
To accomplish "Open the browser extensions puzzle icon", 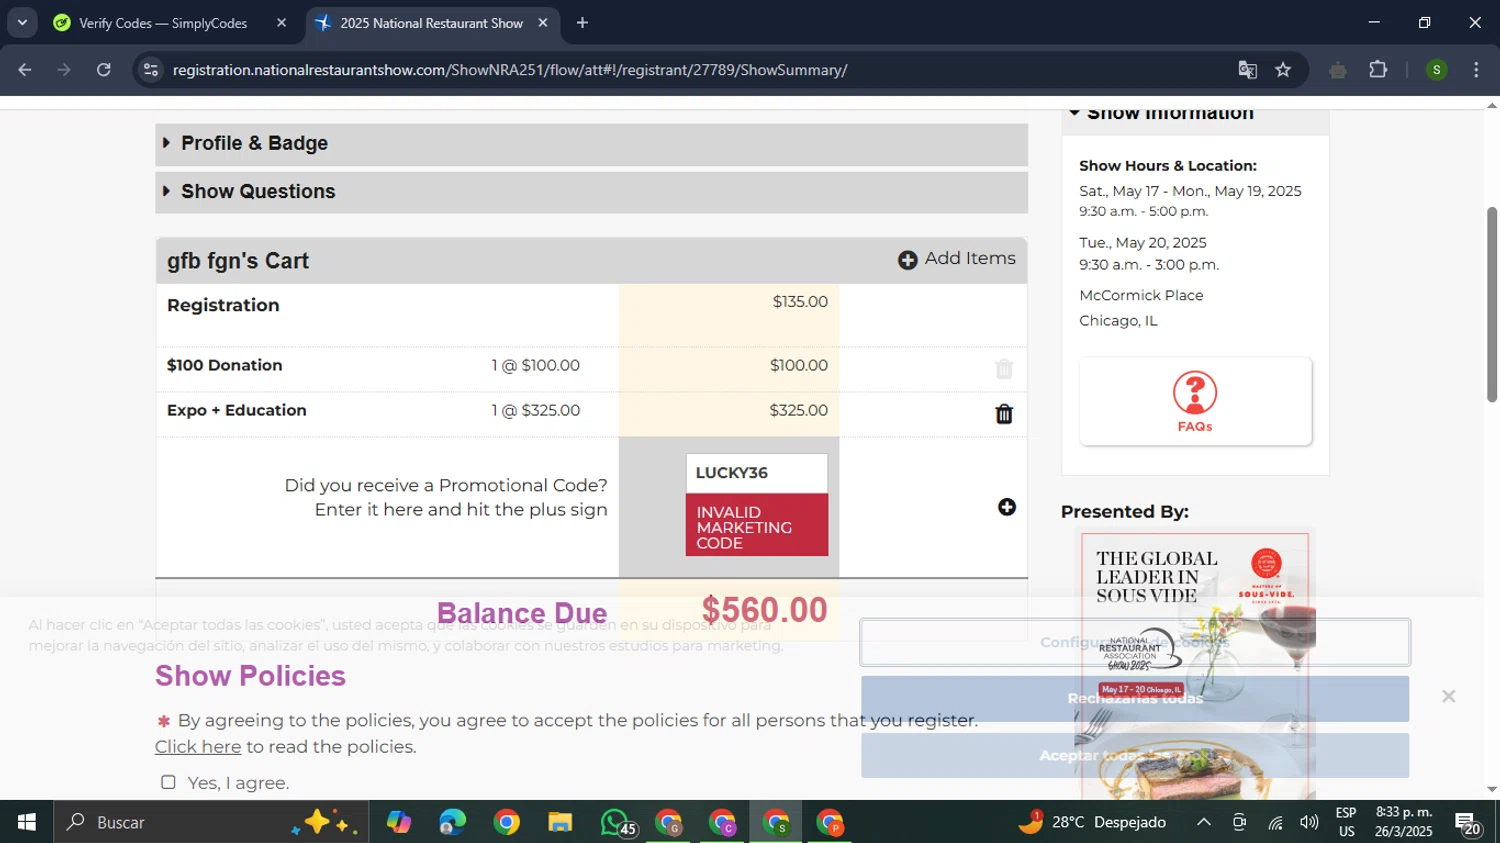I will pos(1378,70).
